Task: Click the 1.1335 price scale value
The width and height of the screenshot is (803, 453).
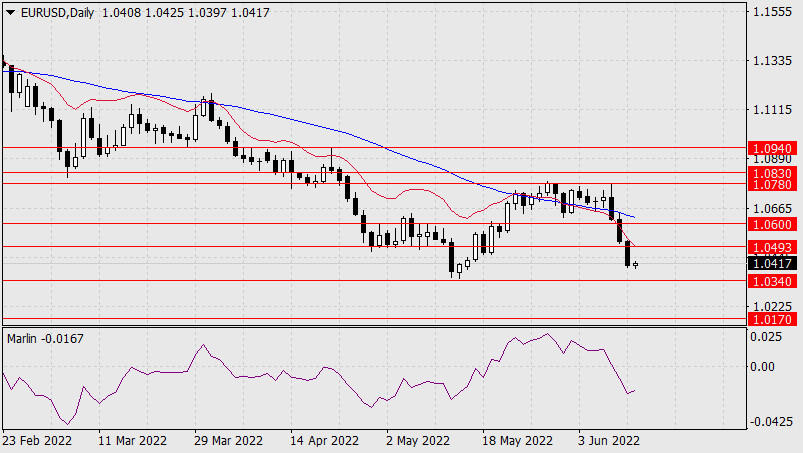Action: (x=772, y=61)
